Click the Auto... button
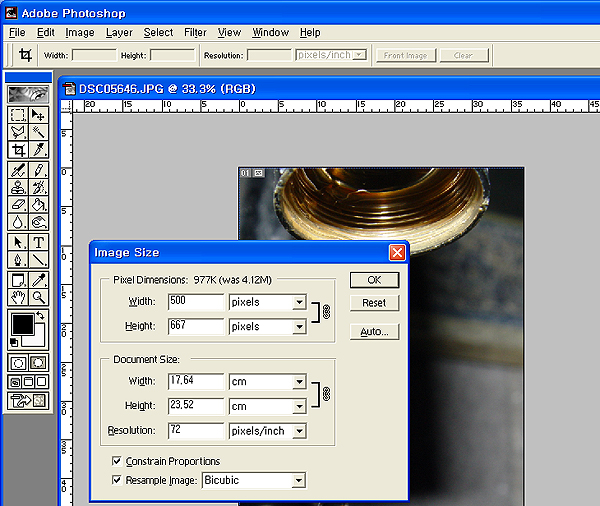This screenshot has height=506, width=600. coord(374,331)
